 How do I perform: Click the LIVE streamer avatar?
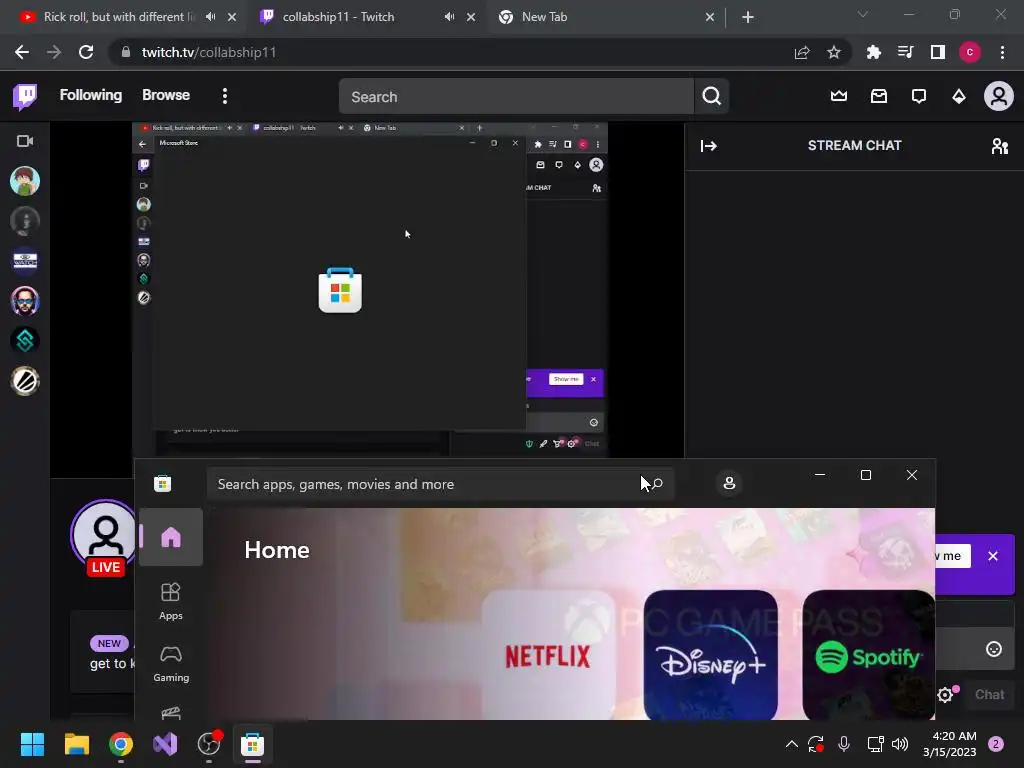pos(105,536)
